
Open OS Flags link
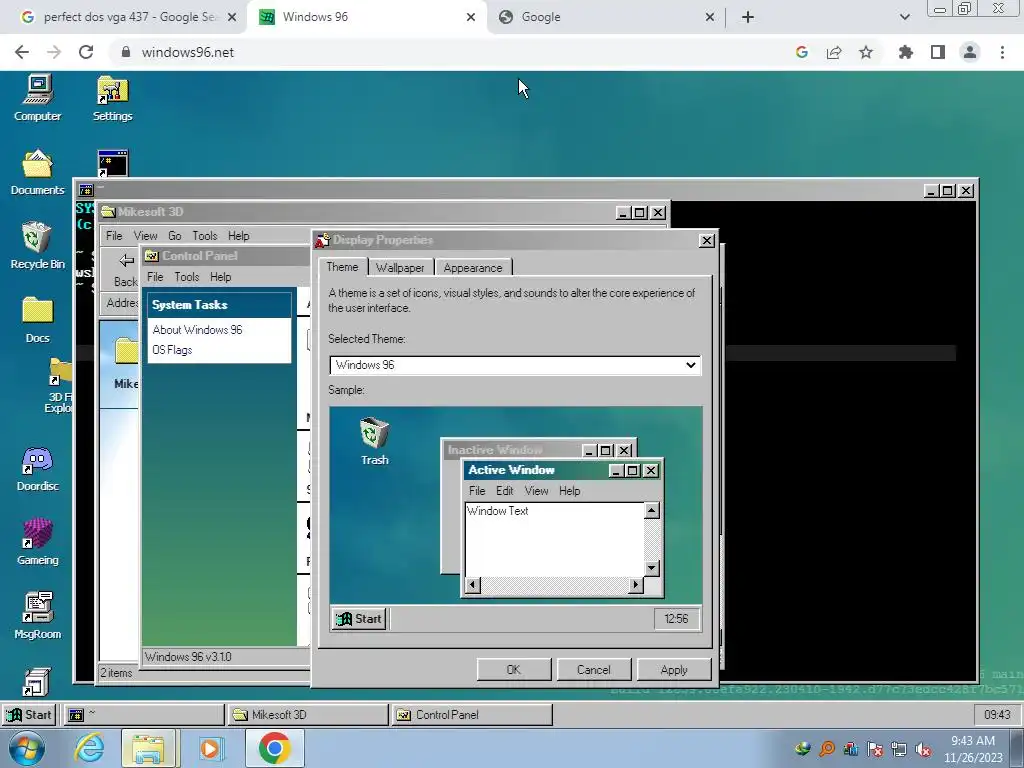point(172,350)
